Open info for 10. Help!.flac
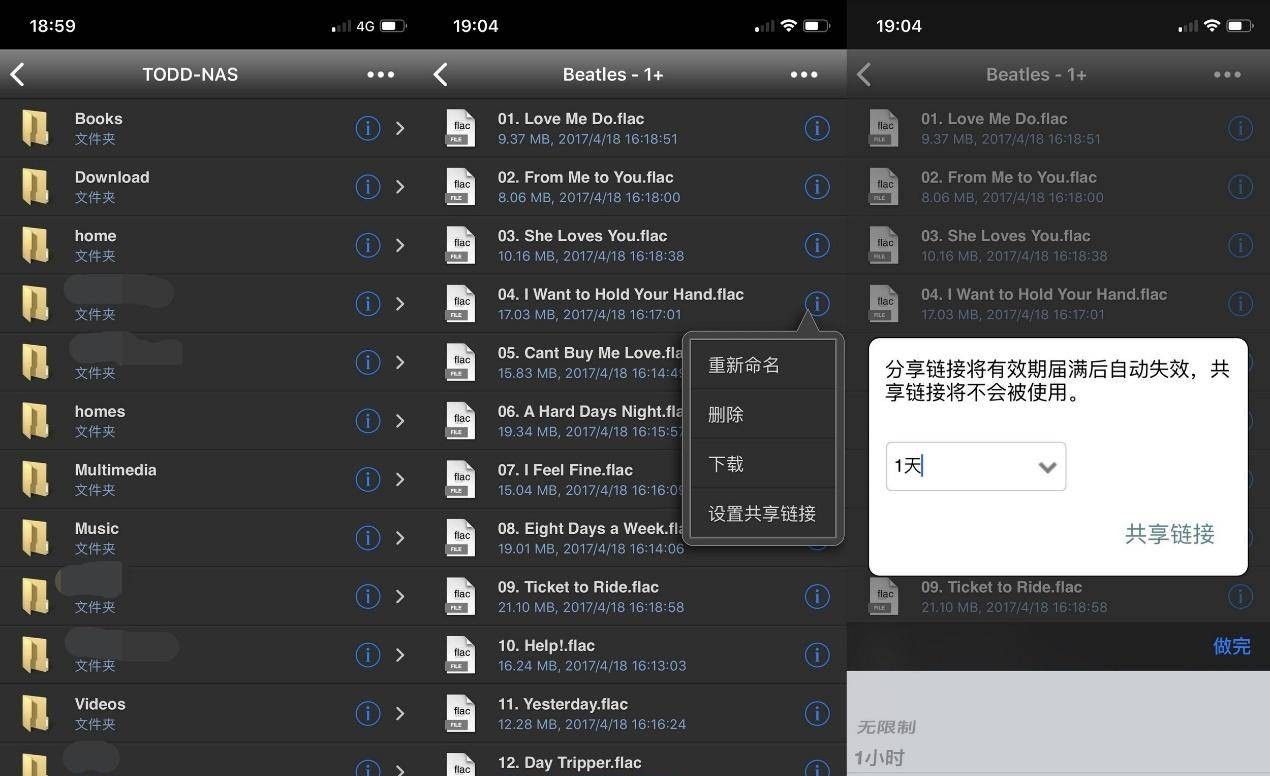 (817, 655)
